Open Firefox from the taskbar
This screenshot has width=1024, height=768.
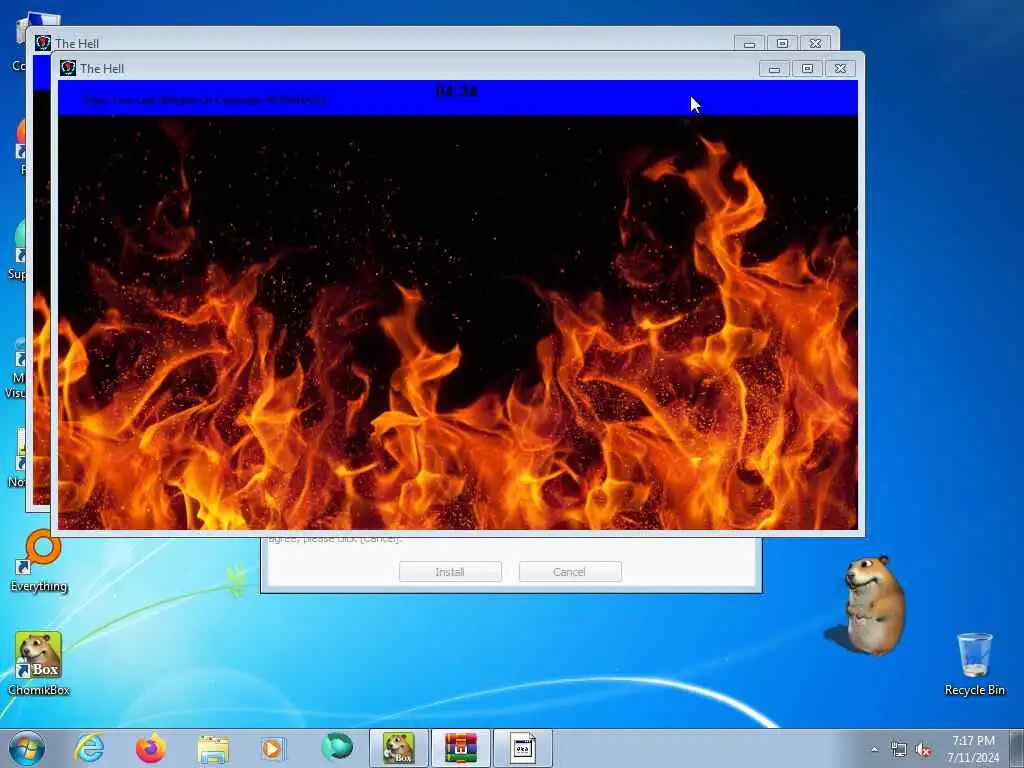(150, 748)
